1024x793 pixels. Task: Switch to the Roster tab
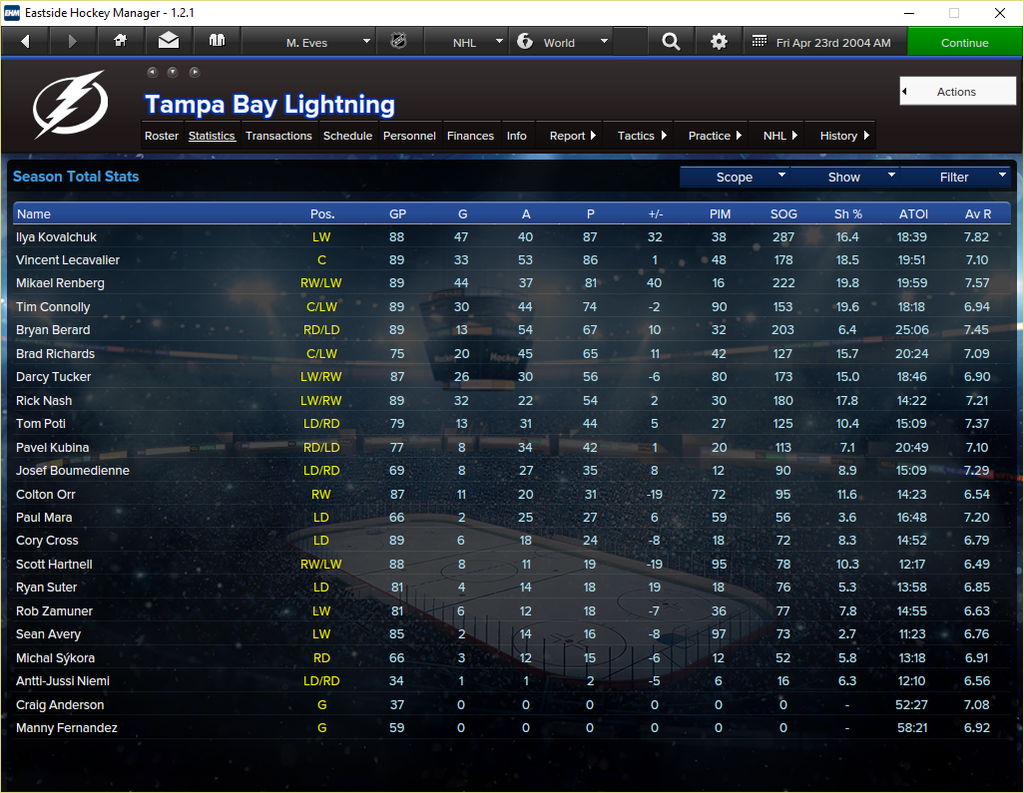[x=161, y=136]
